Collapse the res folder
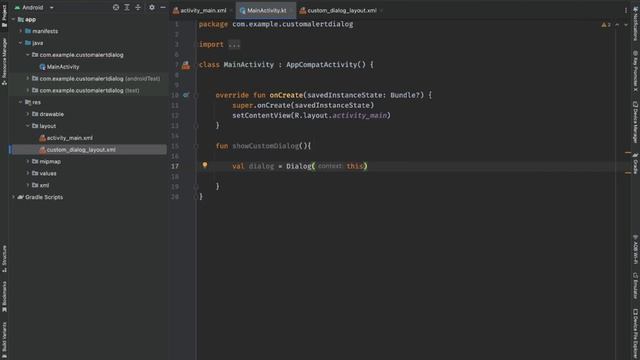This screenshot has width=640, height=360. 20,102
